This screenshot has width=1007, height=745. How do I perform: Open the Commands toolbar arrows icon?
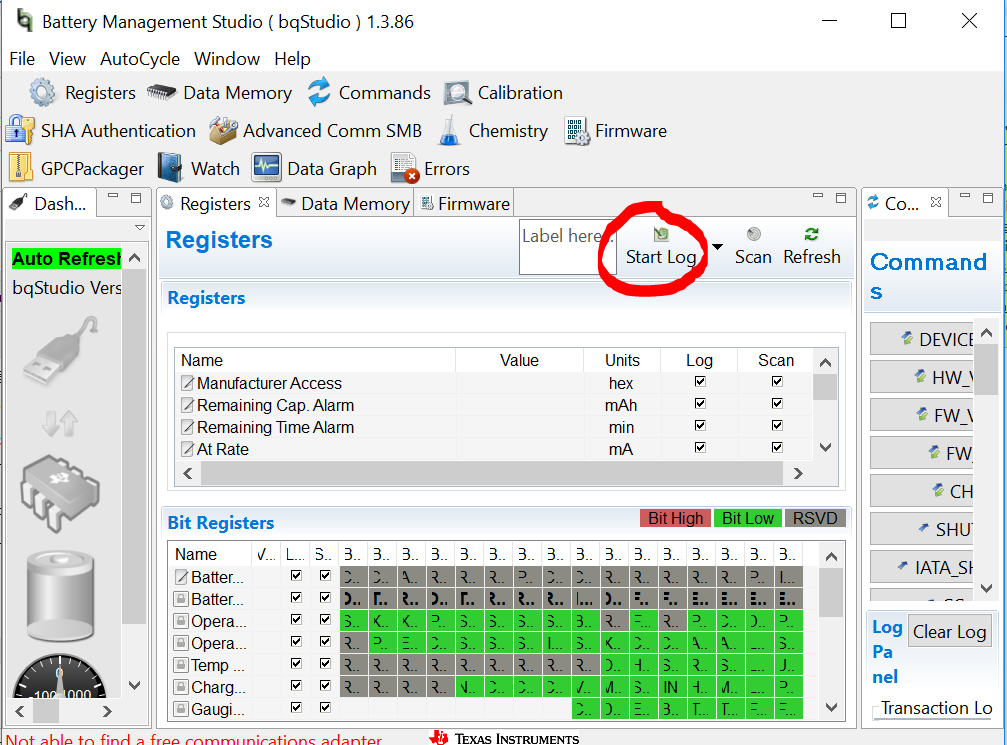(x=319, y=92)
